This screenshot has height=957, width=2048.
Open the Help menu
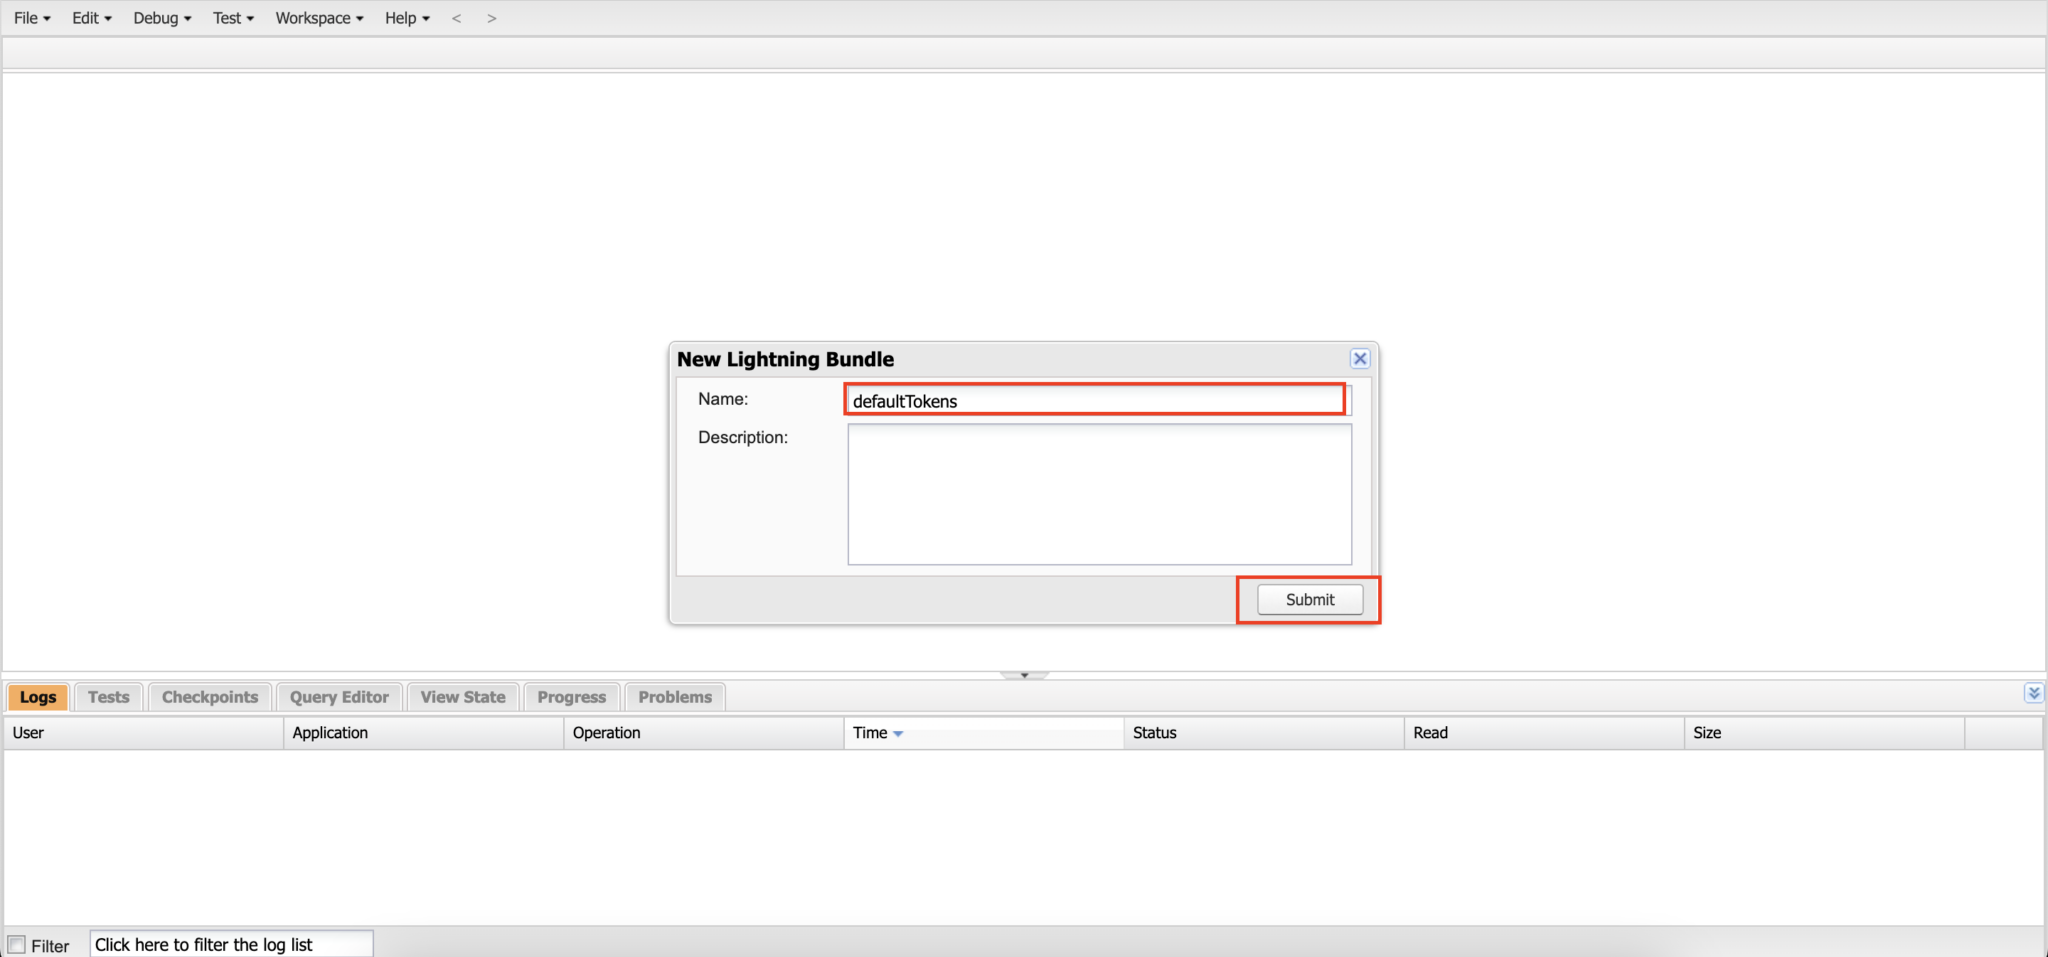(x=407, y=18)
